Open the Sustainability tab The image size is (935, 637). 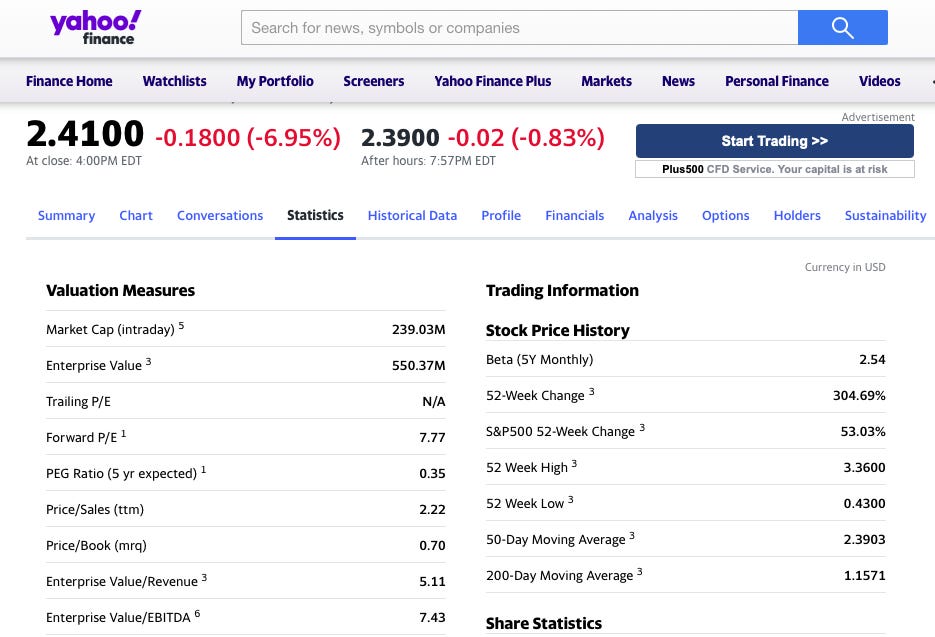885,215
